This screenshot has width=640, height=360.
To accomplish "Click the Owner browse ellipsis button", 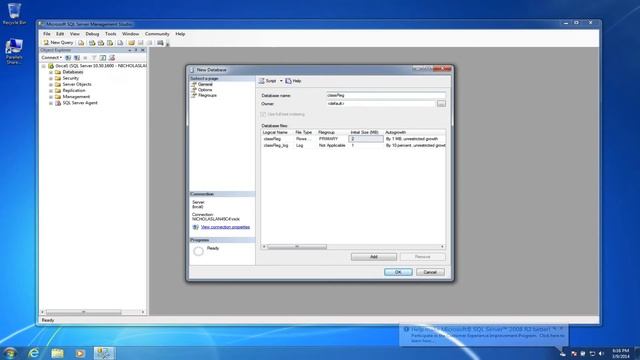I will [441, 104].
